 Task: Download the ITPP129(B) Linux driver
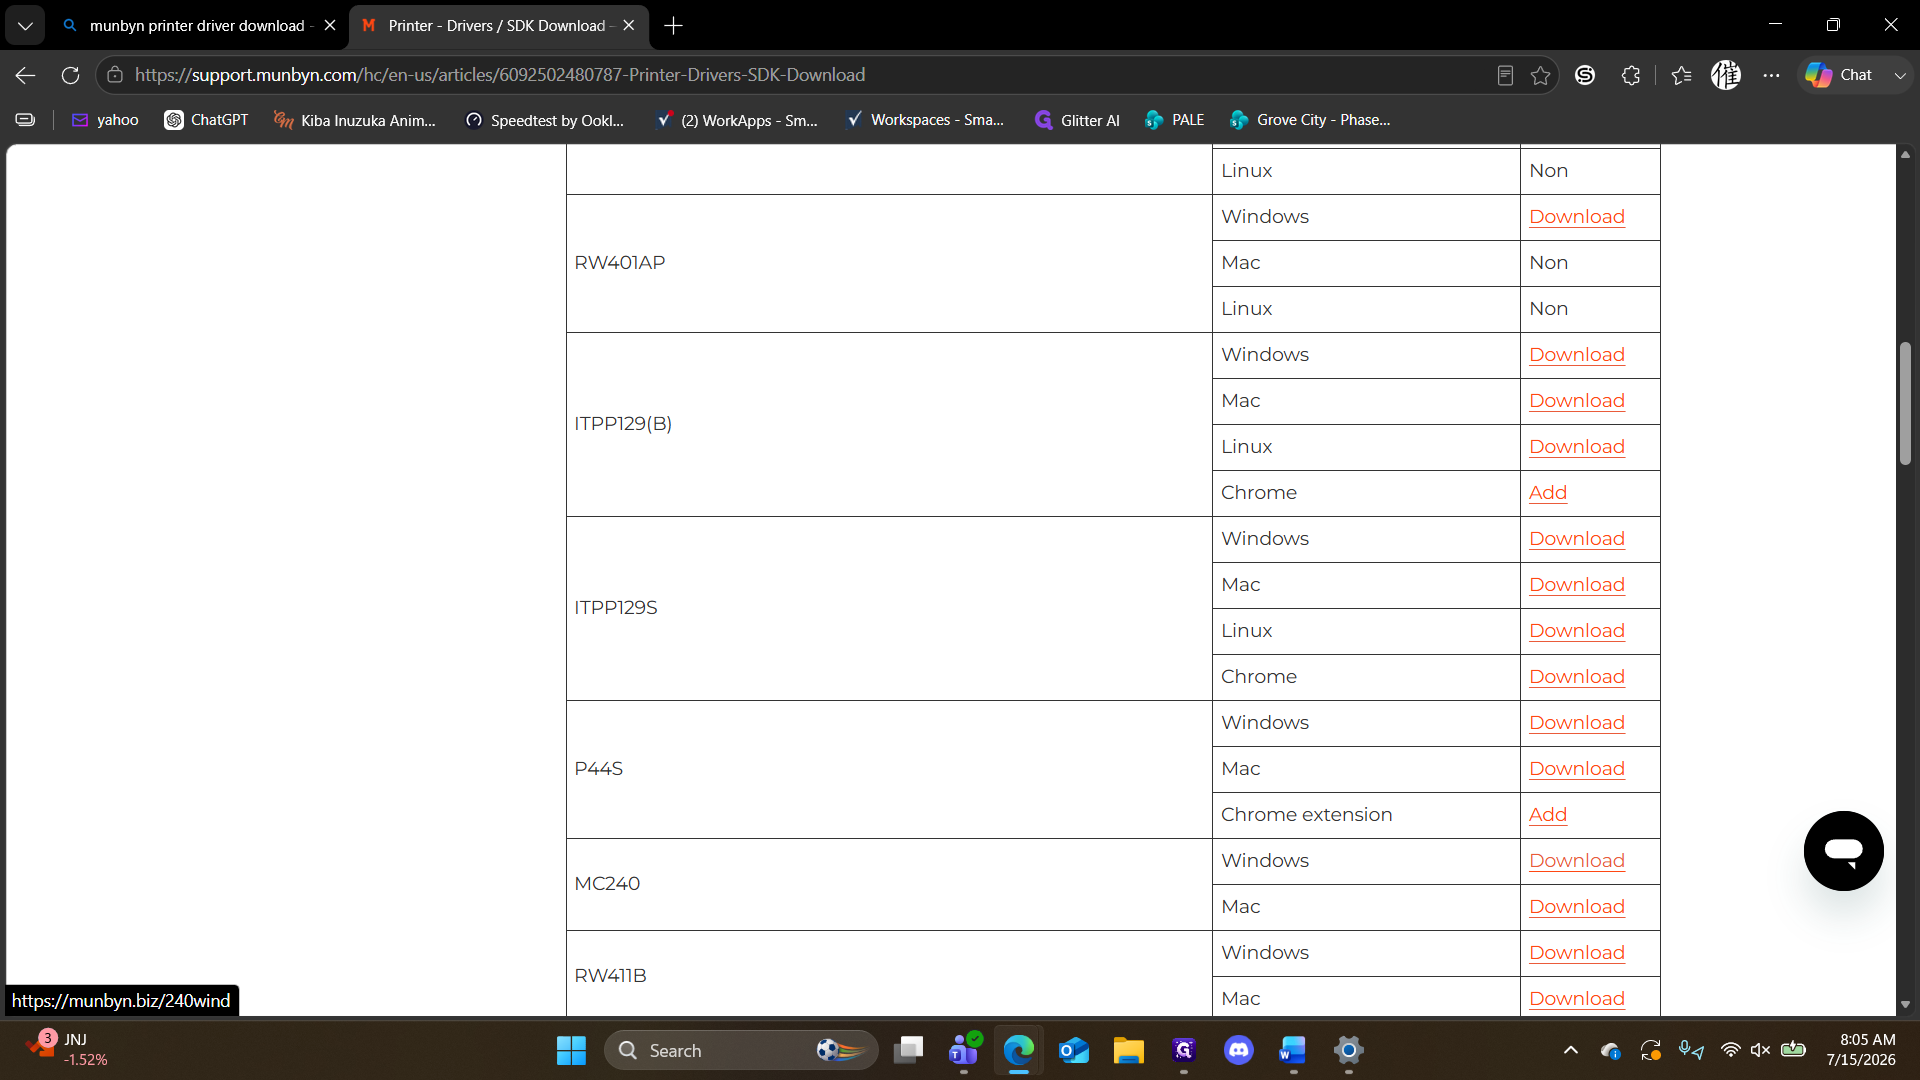point(1577,447)
